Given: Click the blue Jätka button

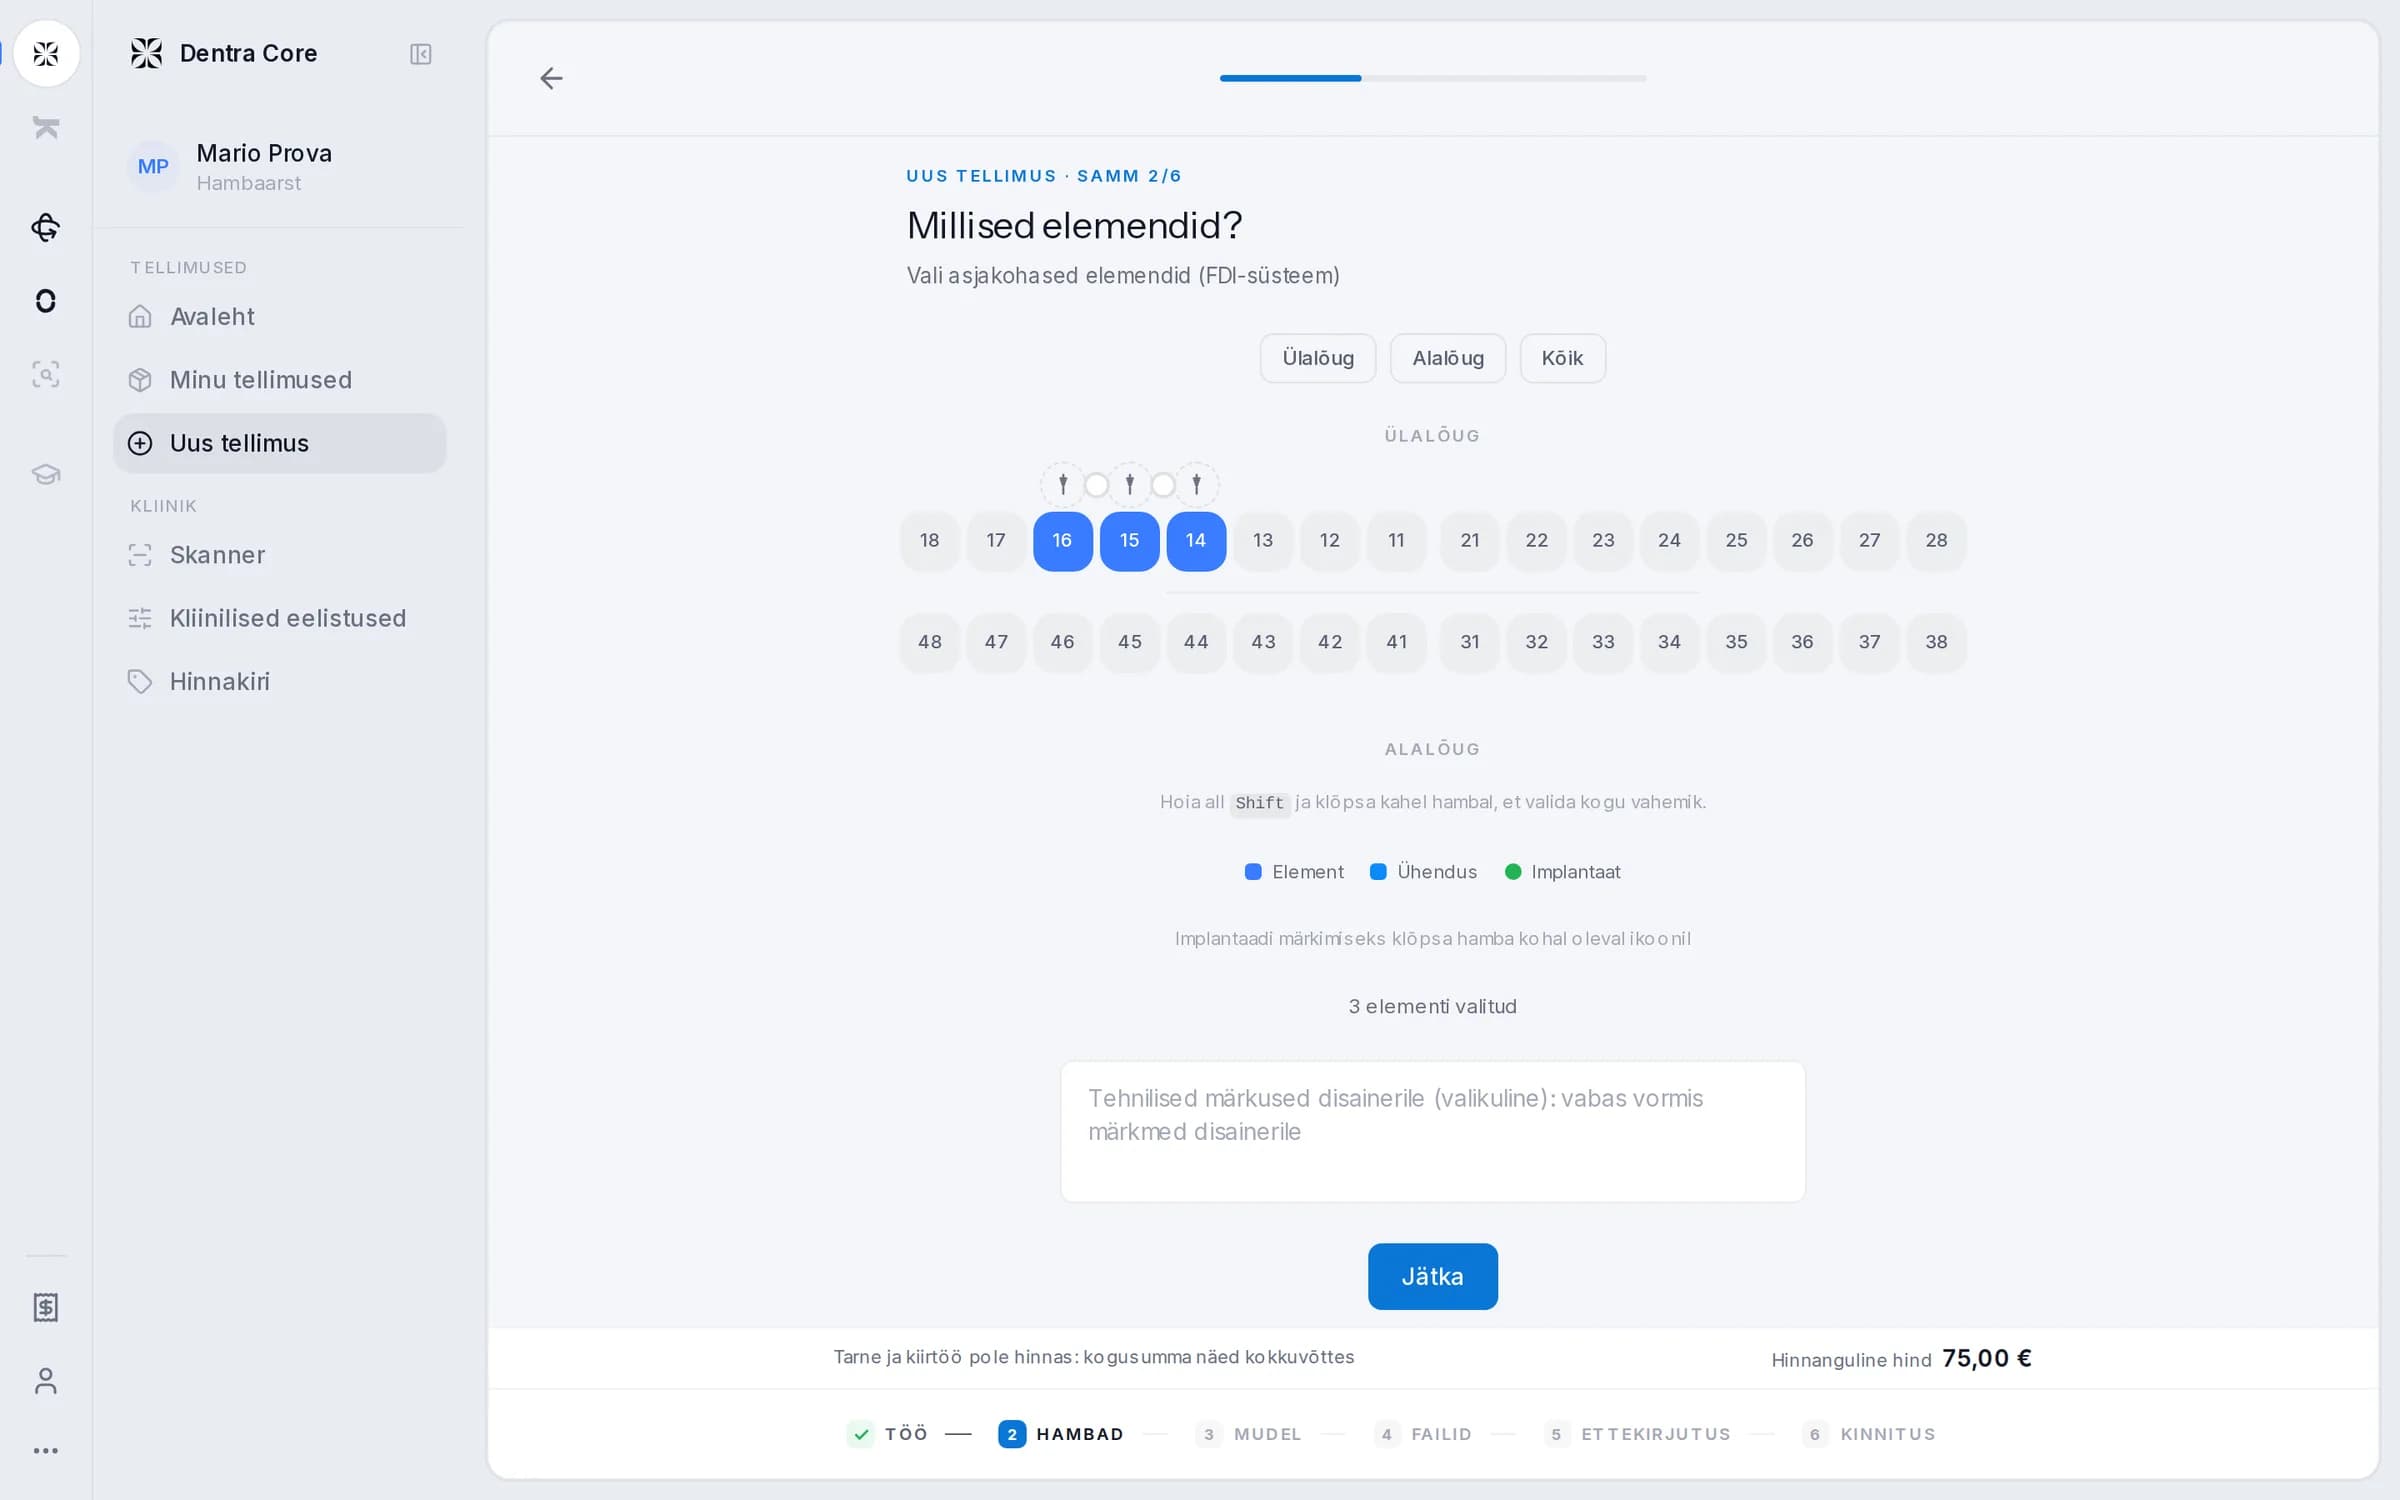Looking at the screenshot, I should (x=1433, y=1276).
